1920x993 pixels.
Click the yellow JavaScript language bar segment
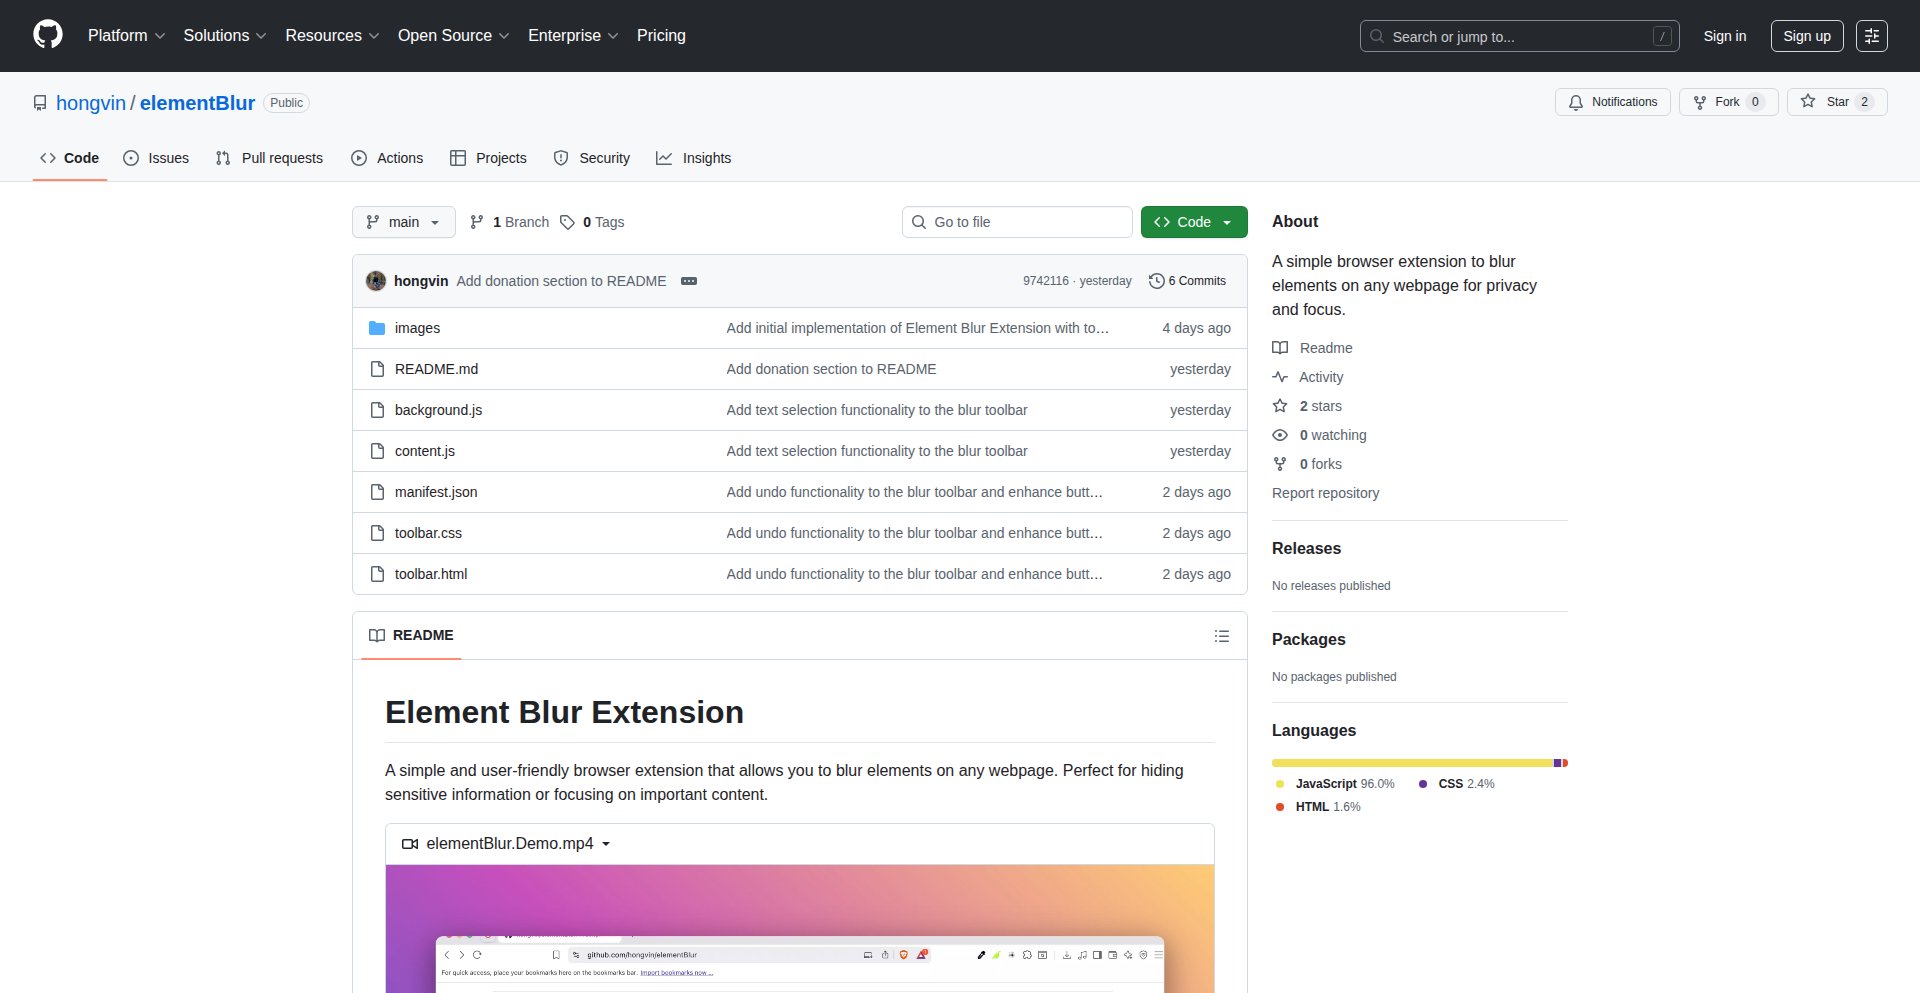tap(1412, 763)
